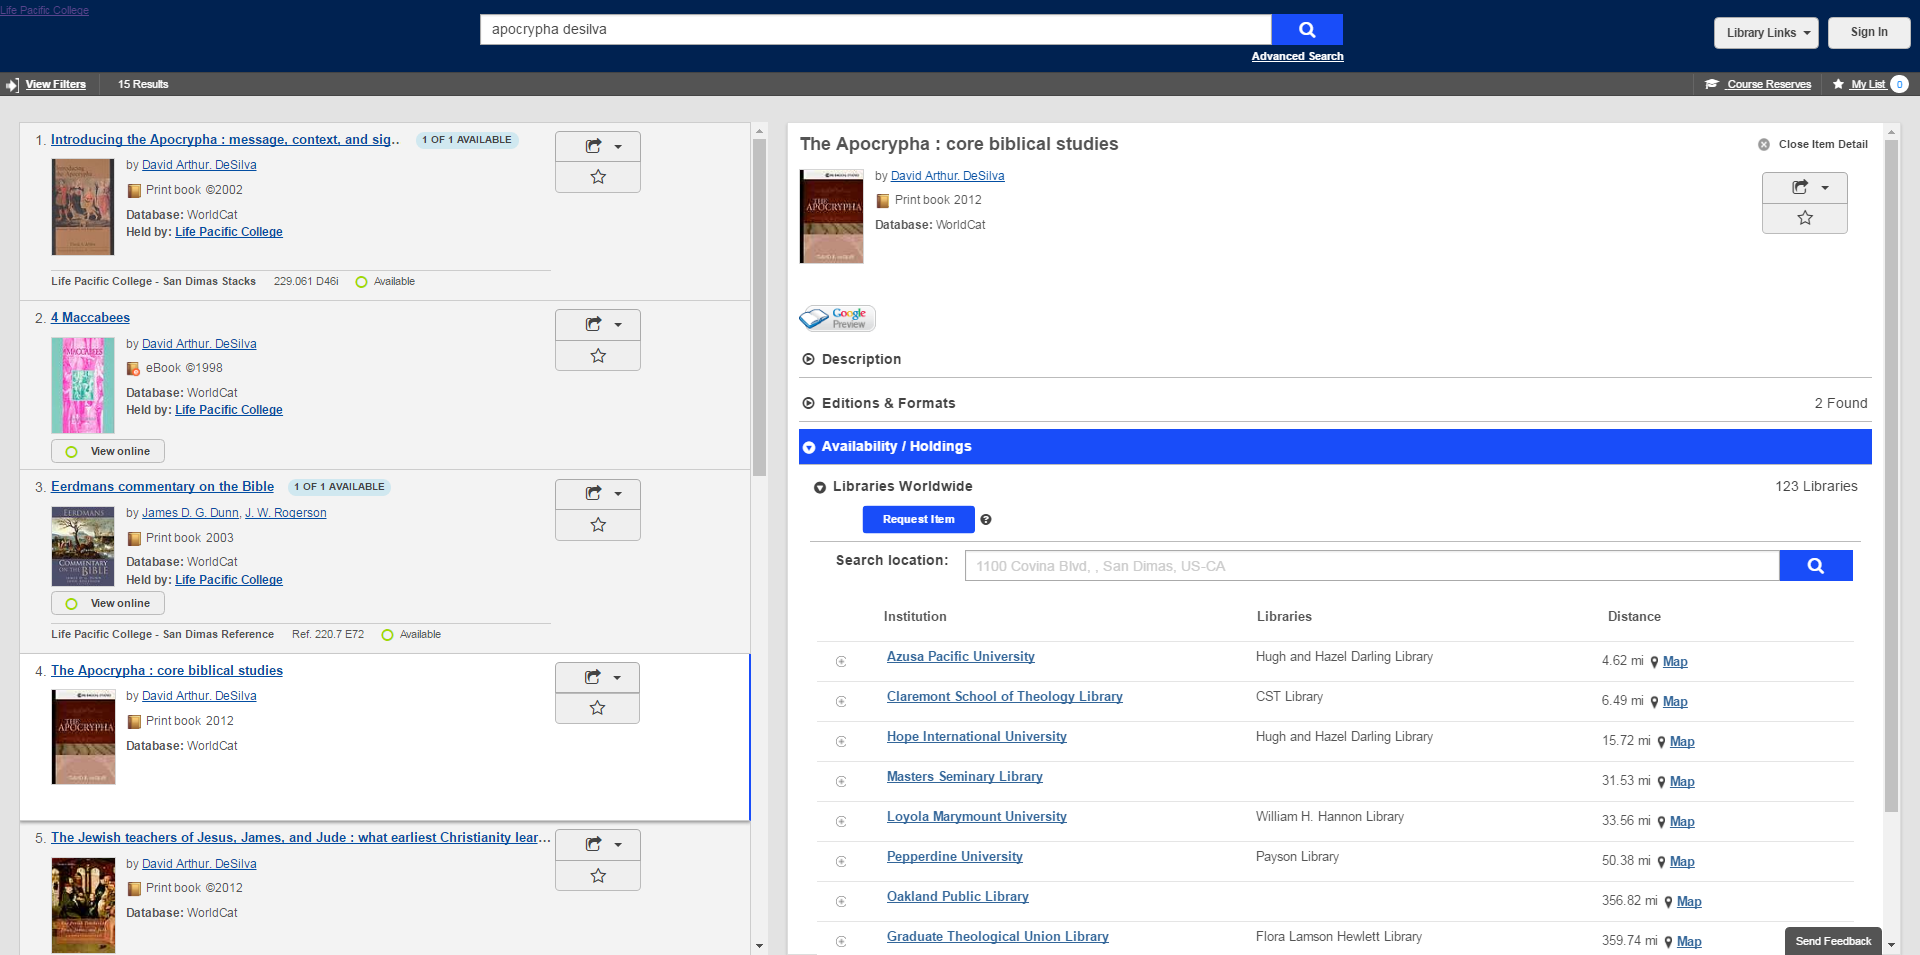Open share dropdown for The Jewish teachers of Jesus
The width and height of the screenshot is (1920, 955).
[598, 845]
